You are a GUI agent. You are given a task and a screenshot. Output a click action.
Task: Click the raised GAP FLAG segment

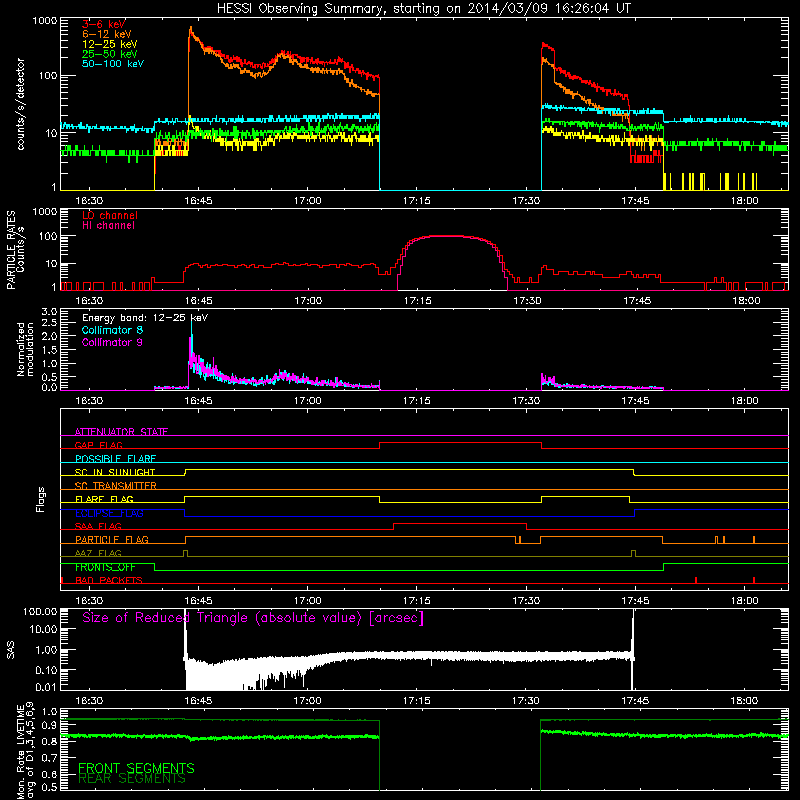coord(460,443)
